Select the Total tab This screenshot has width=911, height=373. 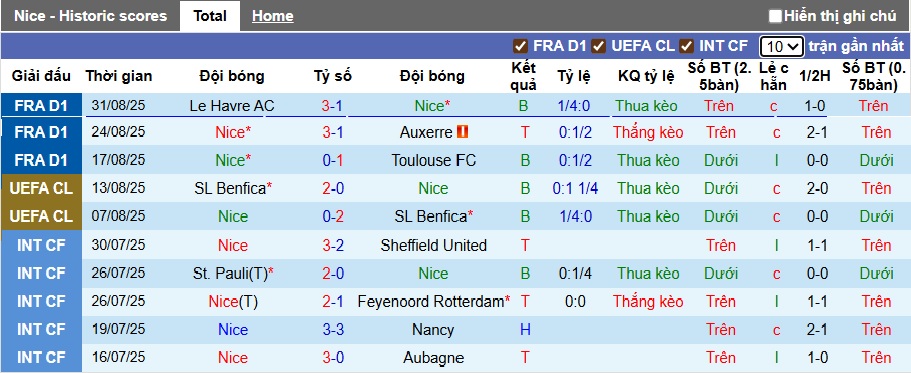click(x=210, y=16)
